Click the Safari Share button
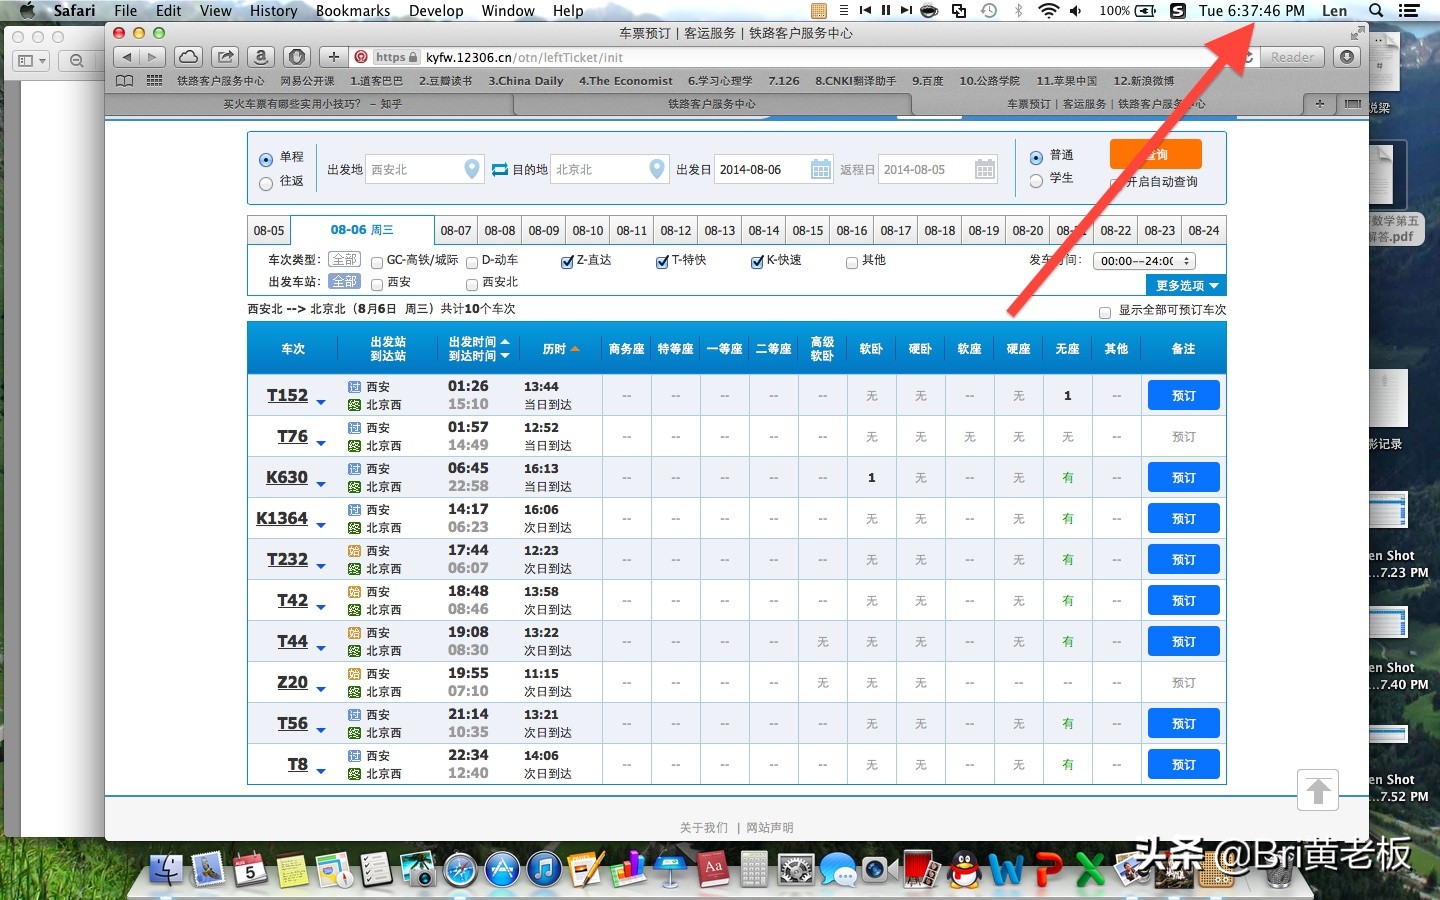Image resolution: width=1440 pixels, height=900 pixels. [226, 57]
